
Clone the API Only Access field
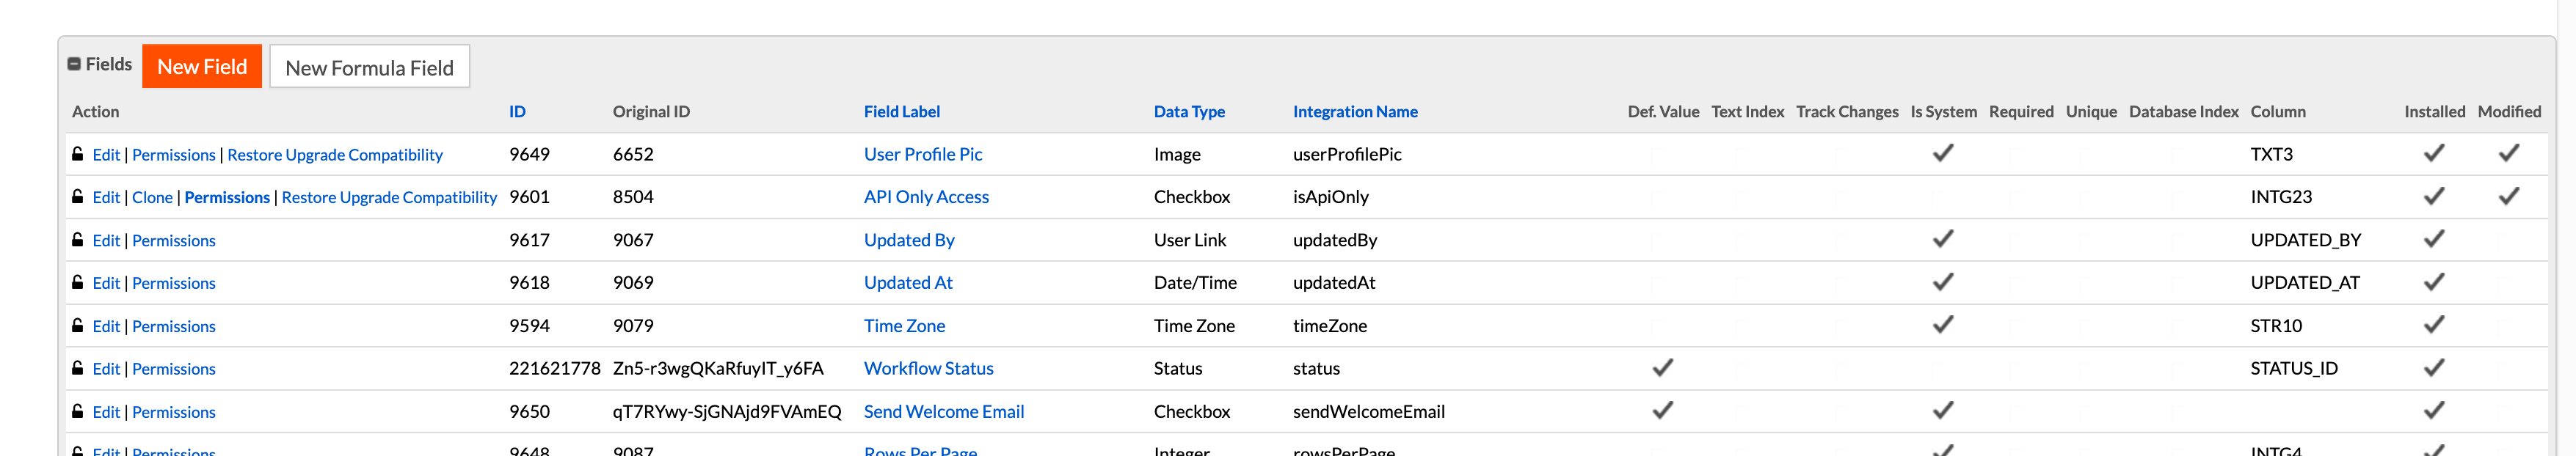point(152,198)
